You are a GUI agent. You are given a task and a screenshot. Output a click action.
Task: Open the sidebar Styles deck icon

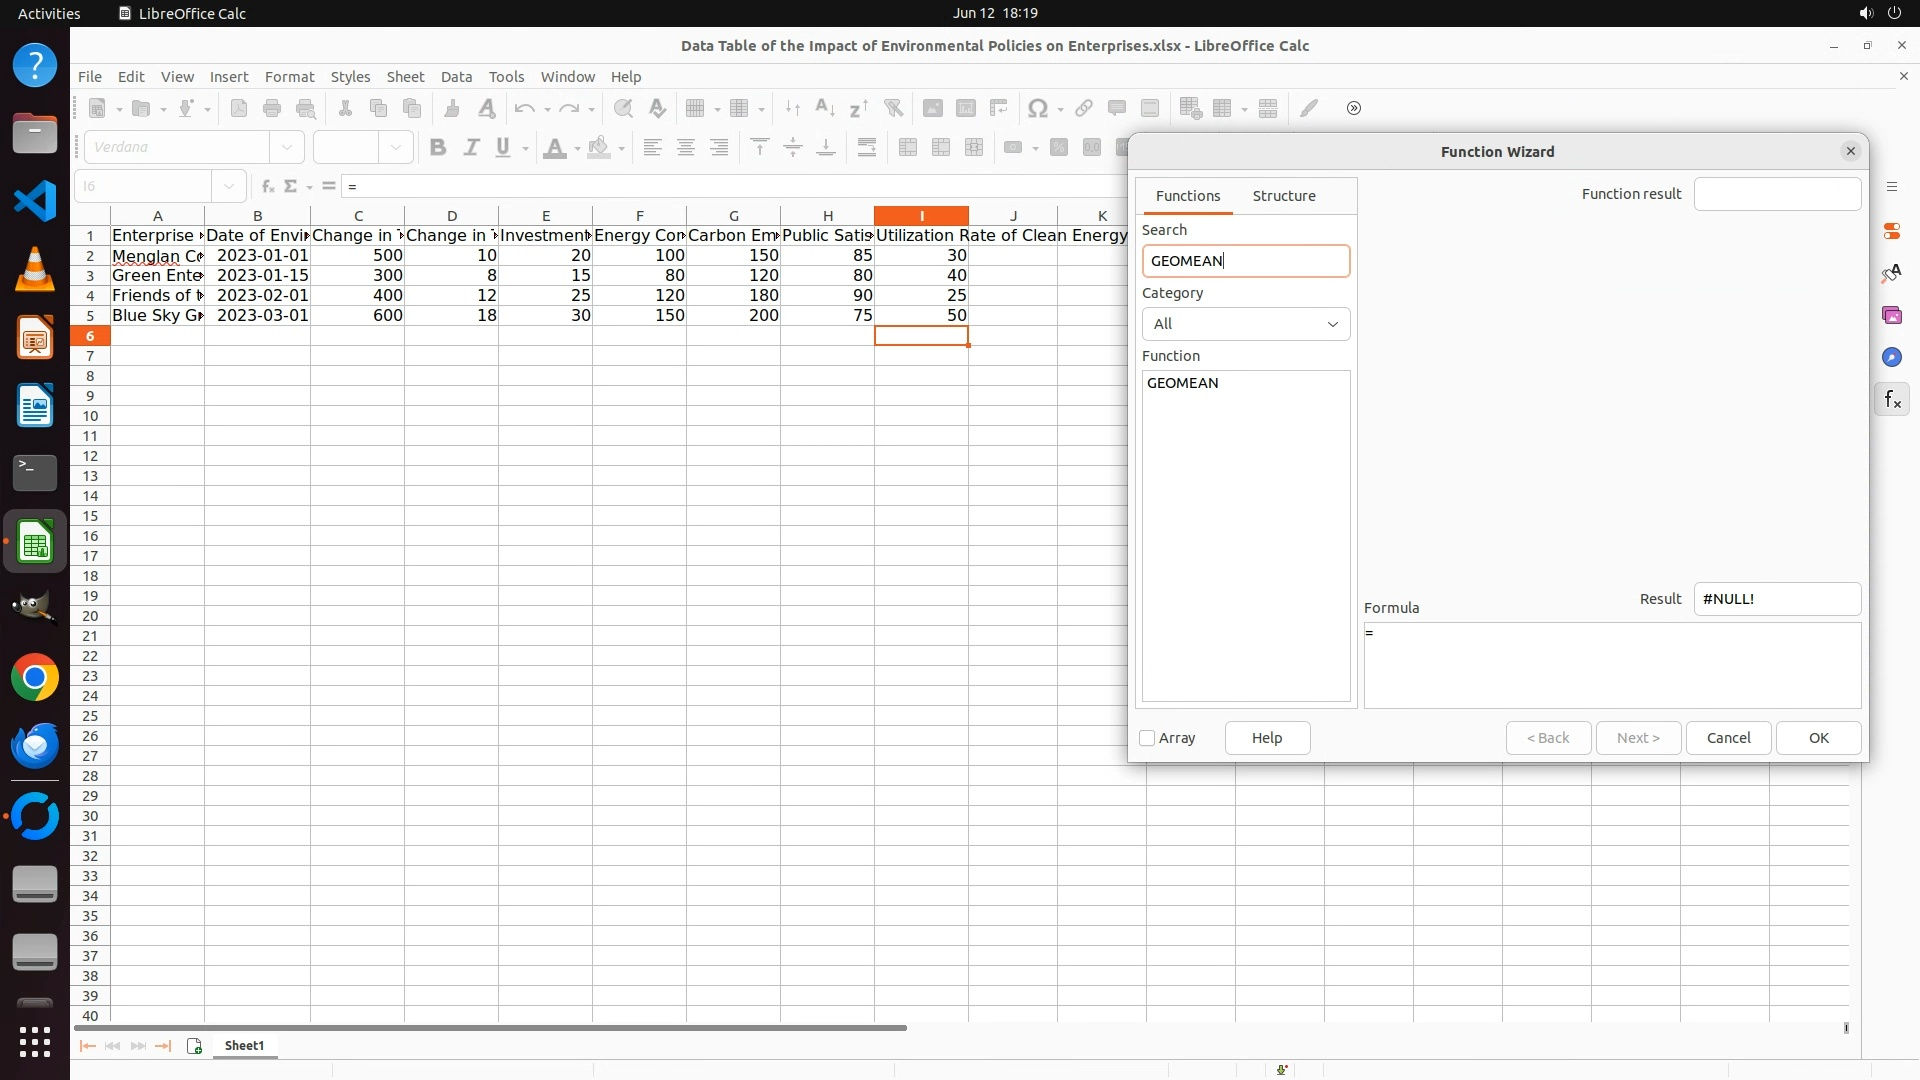(x=1891, y=273)
